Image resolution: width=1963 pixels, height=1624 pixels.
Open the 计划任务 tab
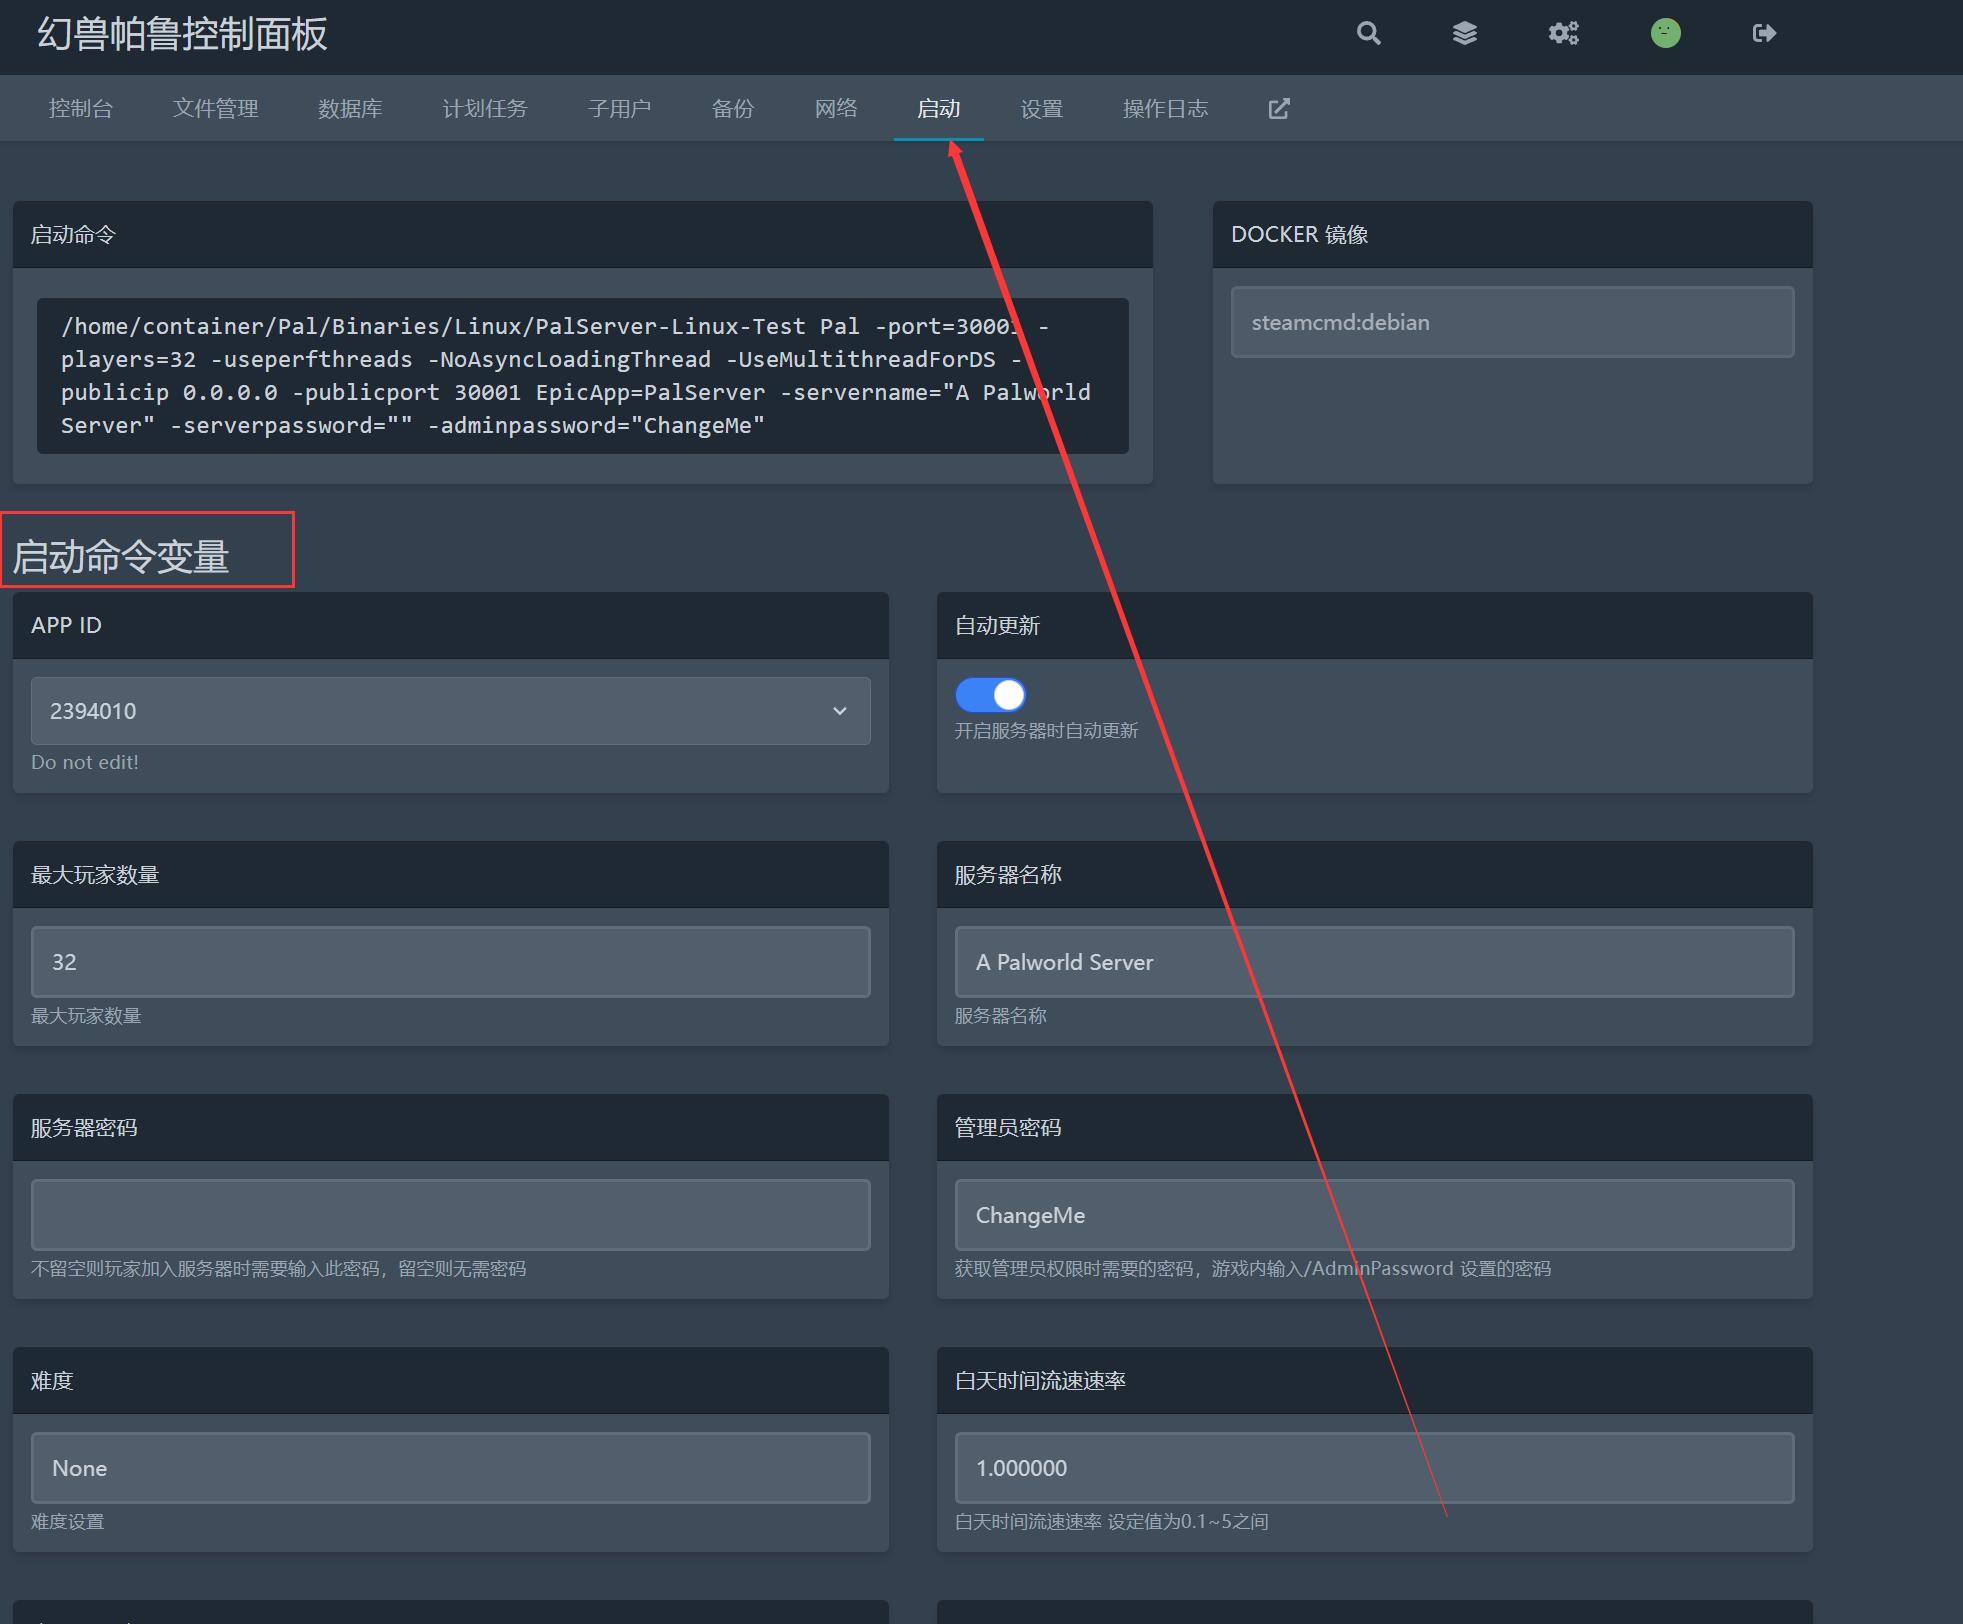[x=485, y=108]
